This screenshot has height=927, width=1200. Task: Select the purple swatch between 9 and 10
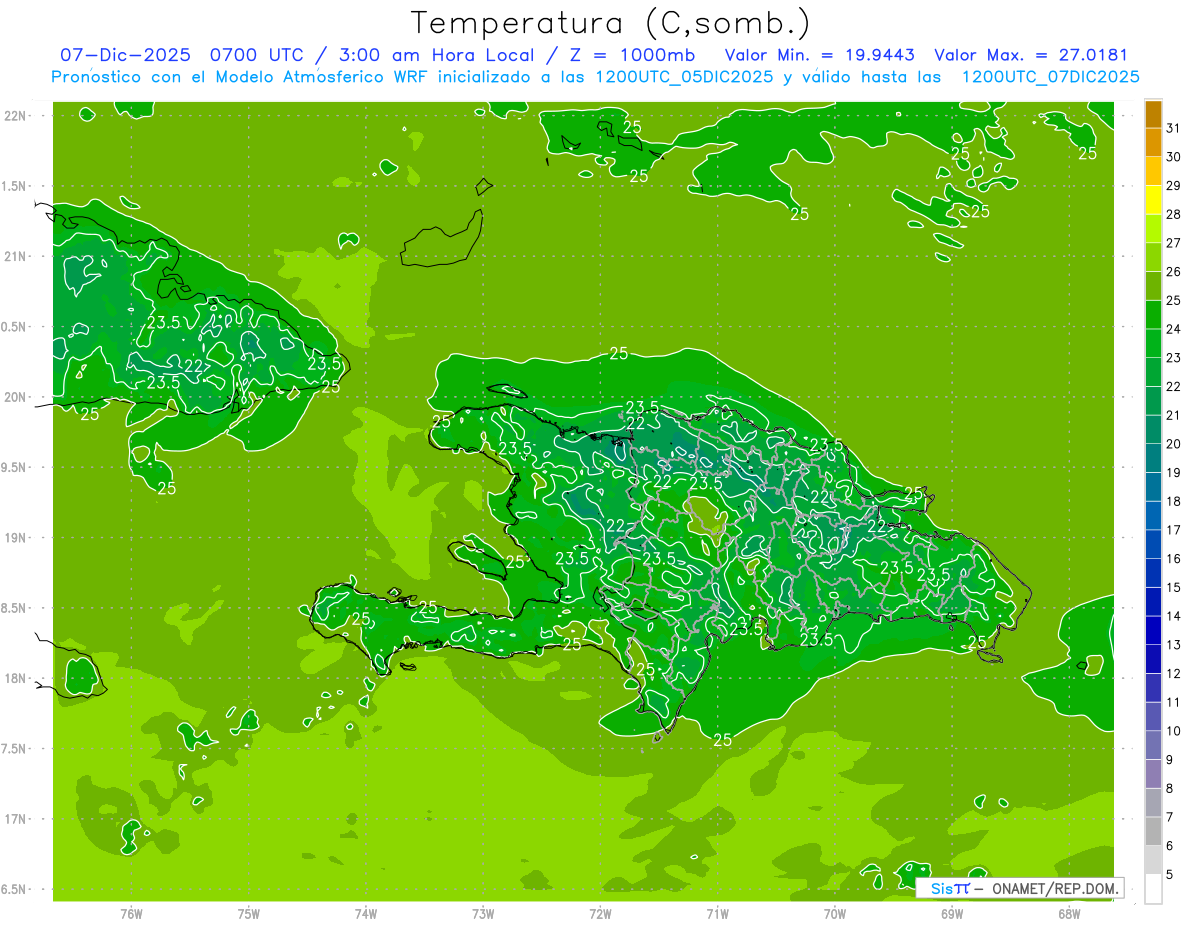1153,746
